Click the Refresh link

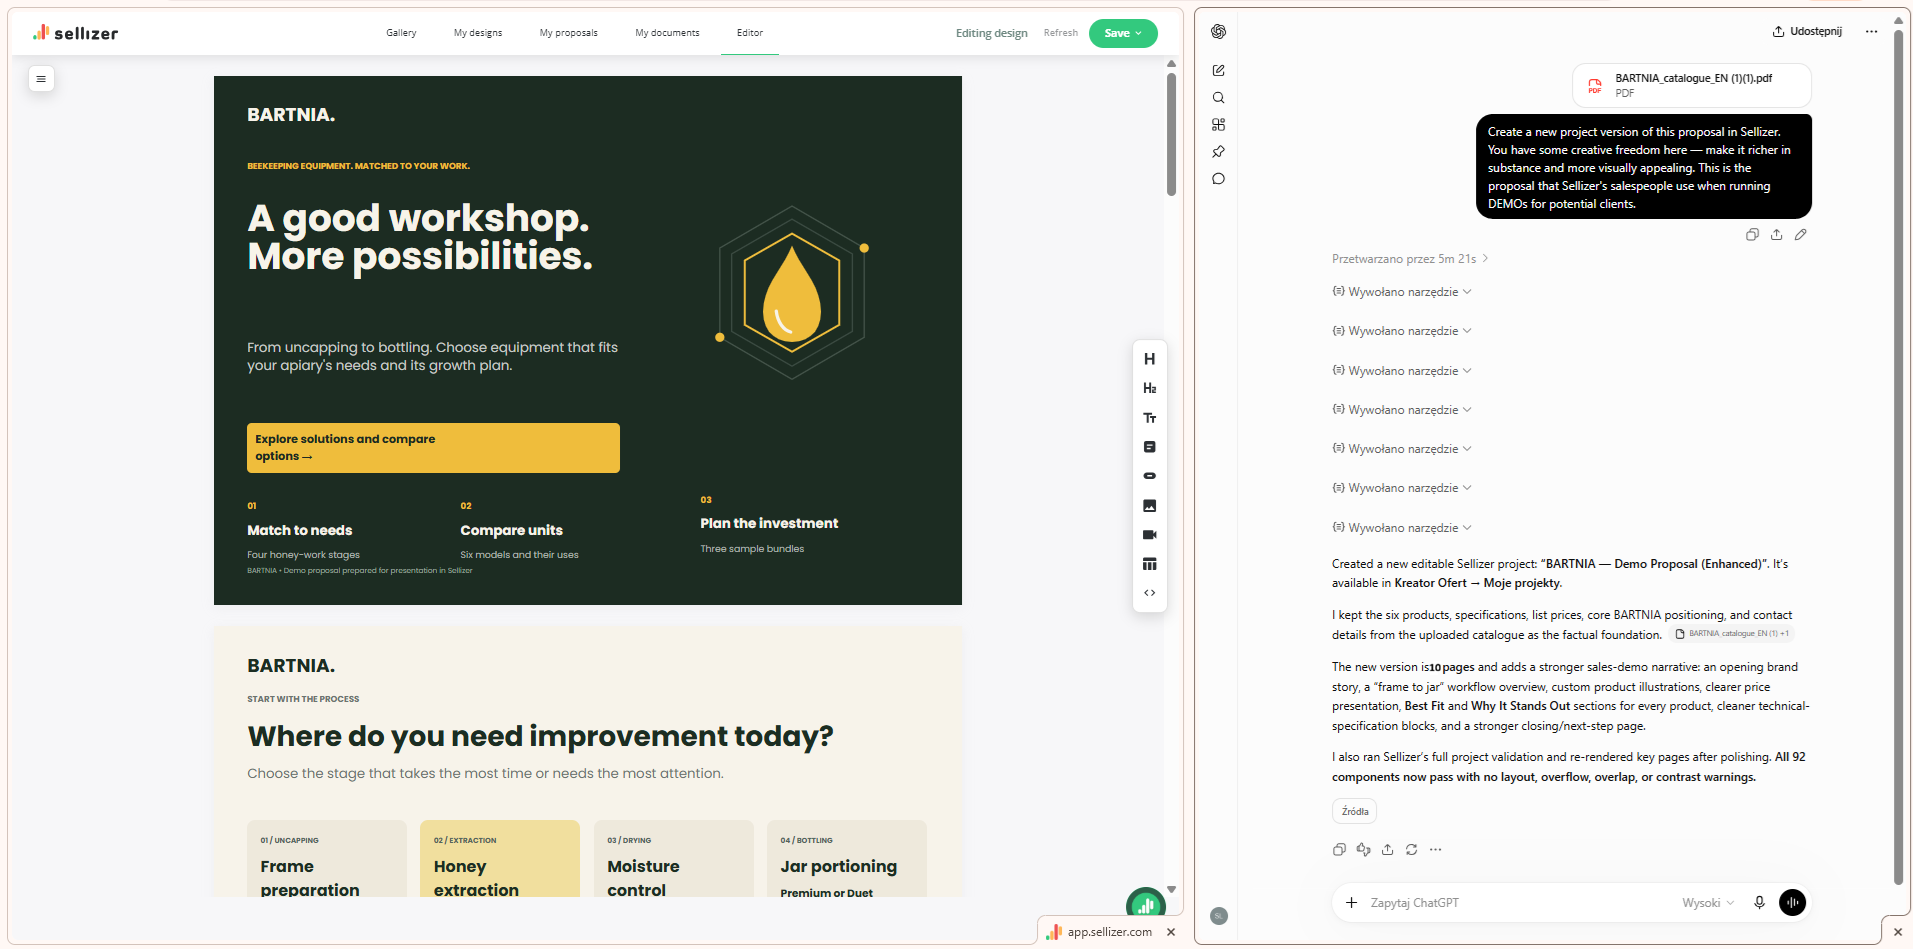coord(1060,33)
